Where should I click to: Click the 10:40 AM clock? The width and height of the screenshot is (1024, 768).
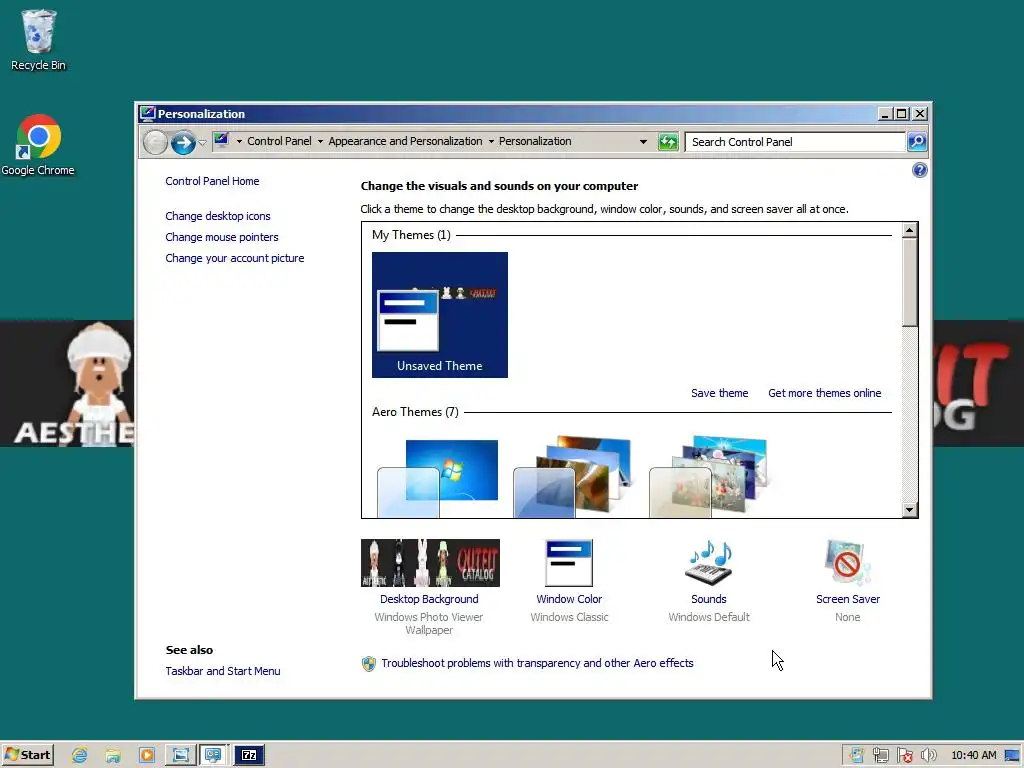pyautogui.click(x=974, y=756)
